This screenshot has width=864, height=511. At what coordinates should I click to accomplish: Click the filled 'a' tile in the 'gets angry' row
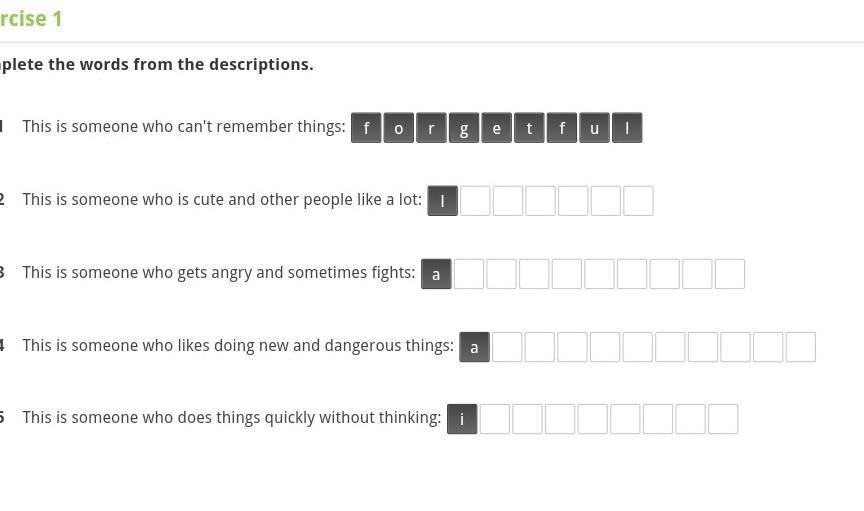pos(436,274)
